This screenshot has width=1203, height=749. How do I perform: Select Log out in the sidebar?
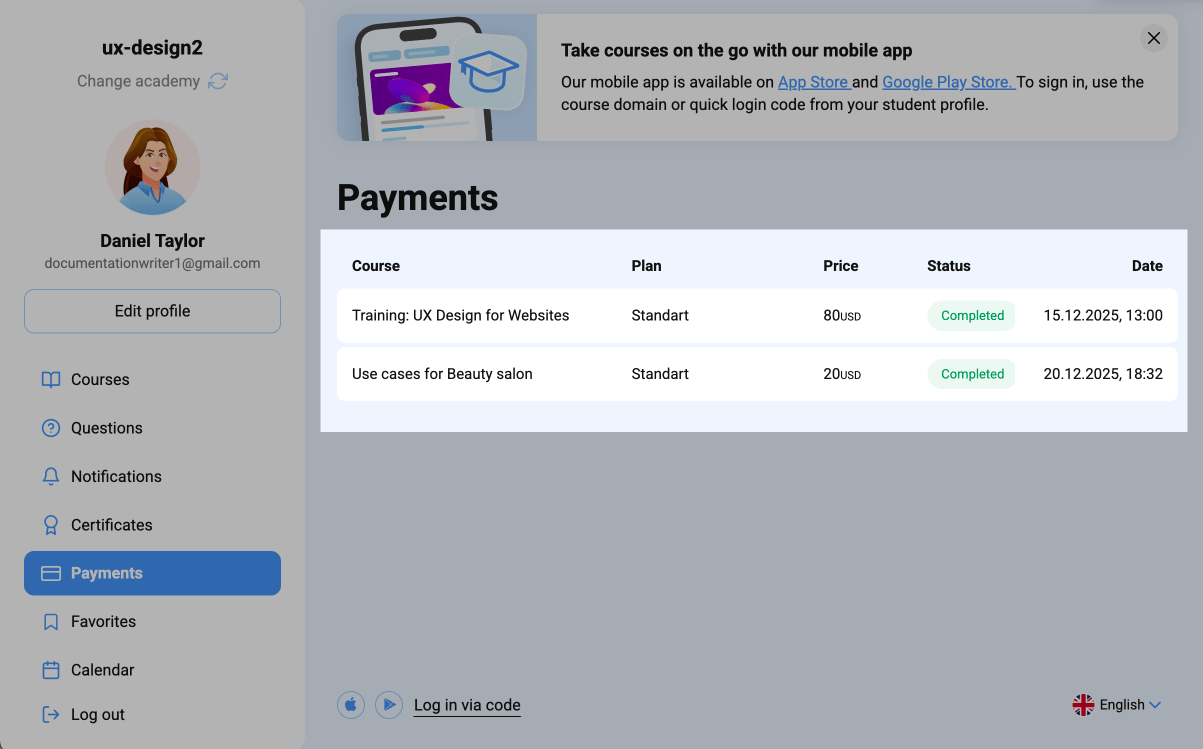click(x=97, y=715)
